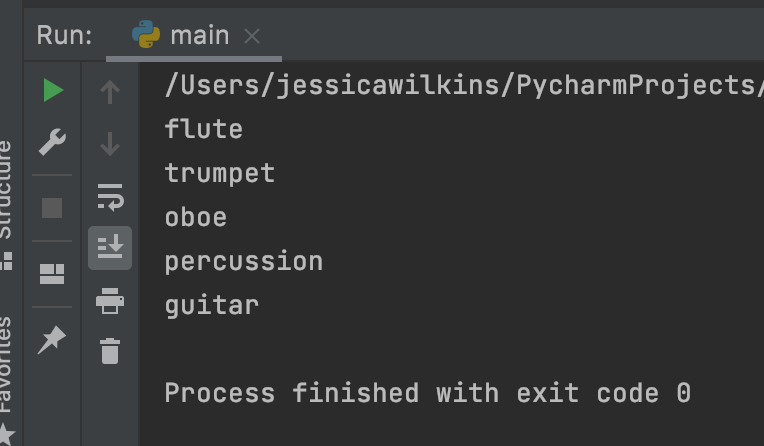This screenshot has width=764, height=446.
Task: Close the main run tab
Action: coord(252,37)
